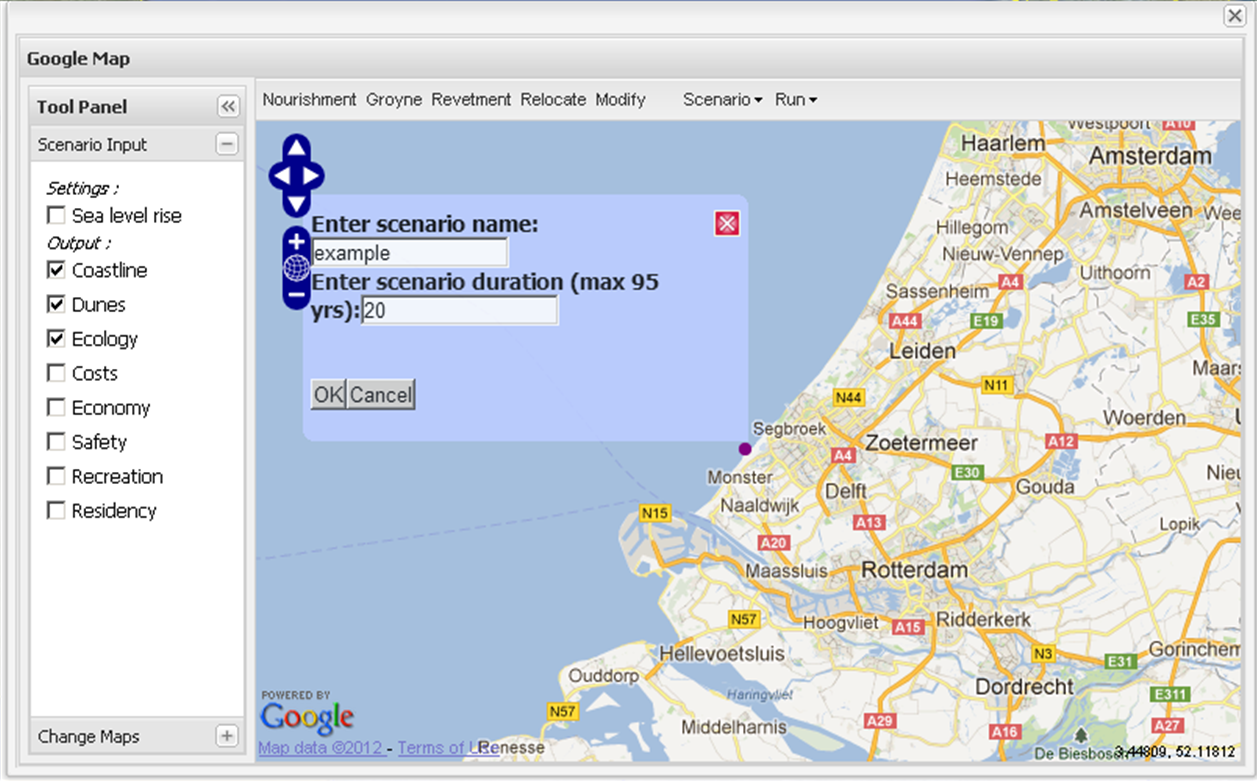Click the N11 road shield
The height and width of the screenshot is (781, 1257).
click(x=997, y=385)
